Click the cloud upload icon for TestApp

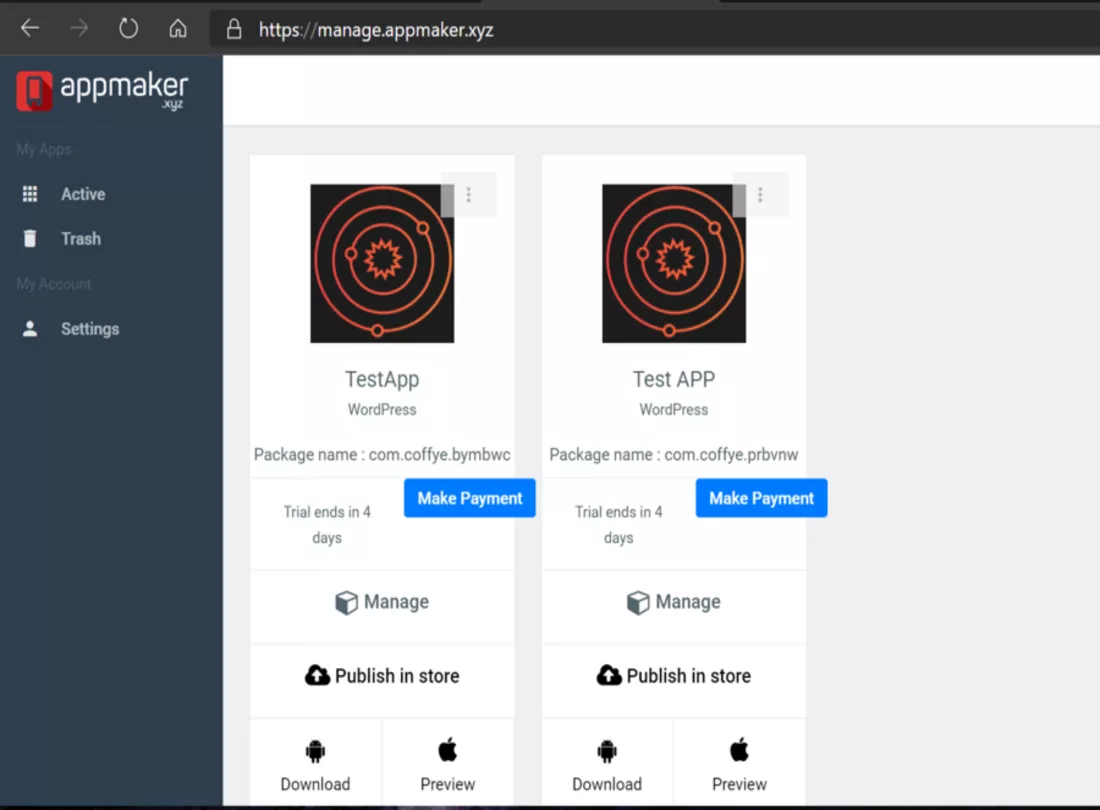pos(317,675)
